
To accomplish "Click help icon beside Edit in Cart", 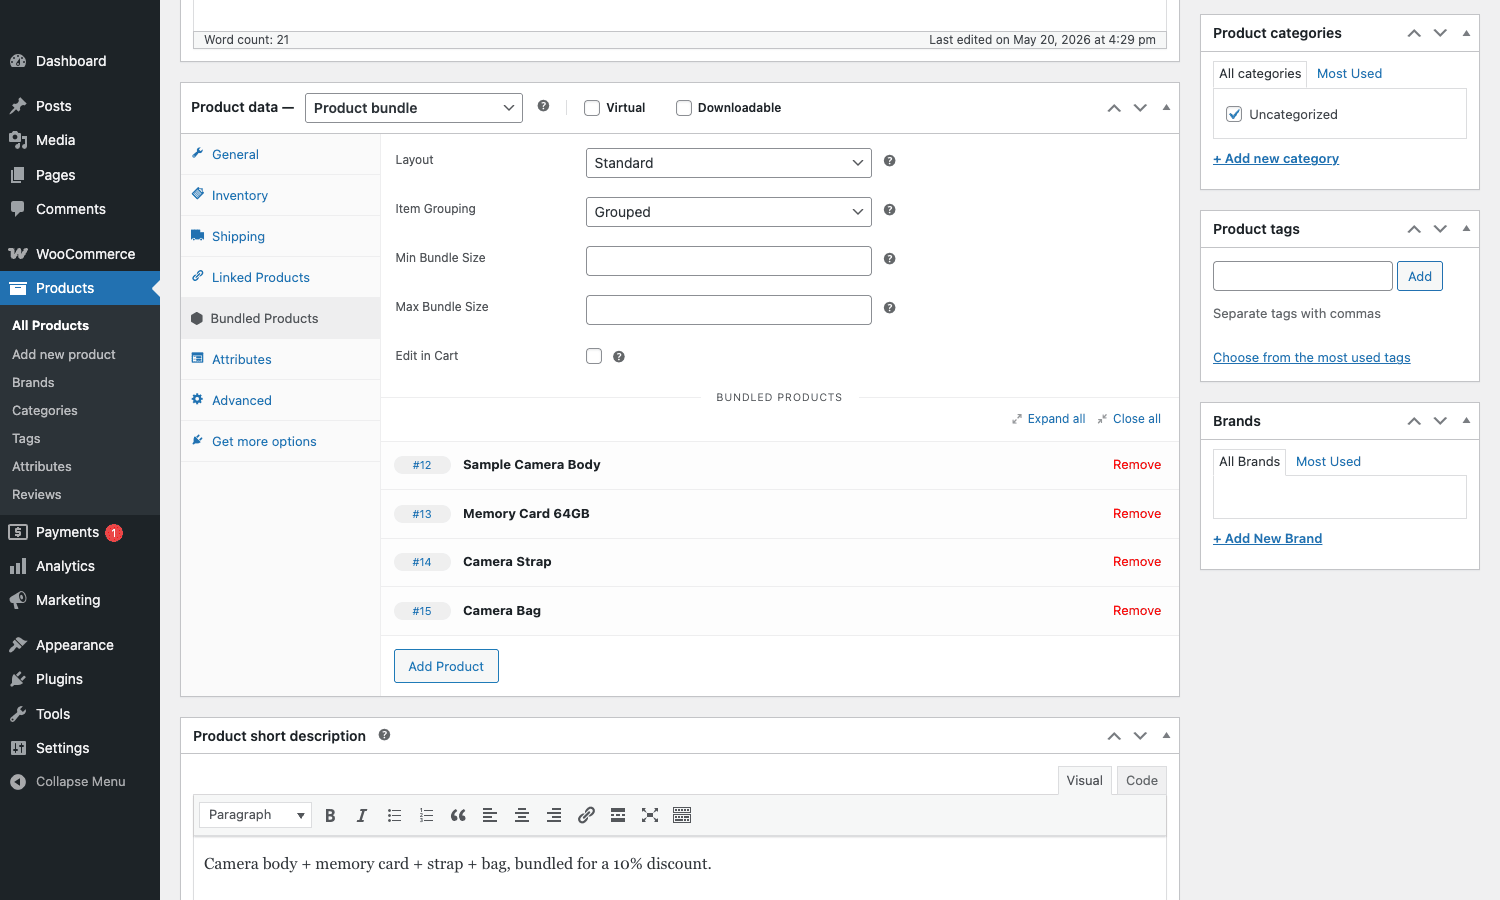I will point(619,357).
